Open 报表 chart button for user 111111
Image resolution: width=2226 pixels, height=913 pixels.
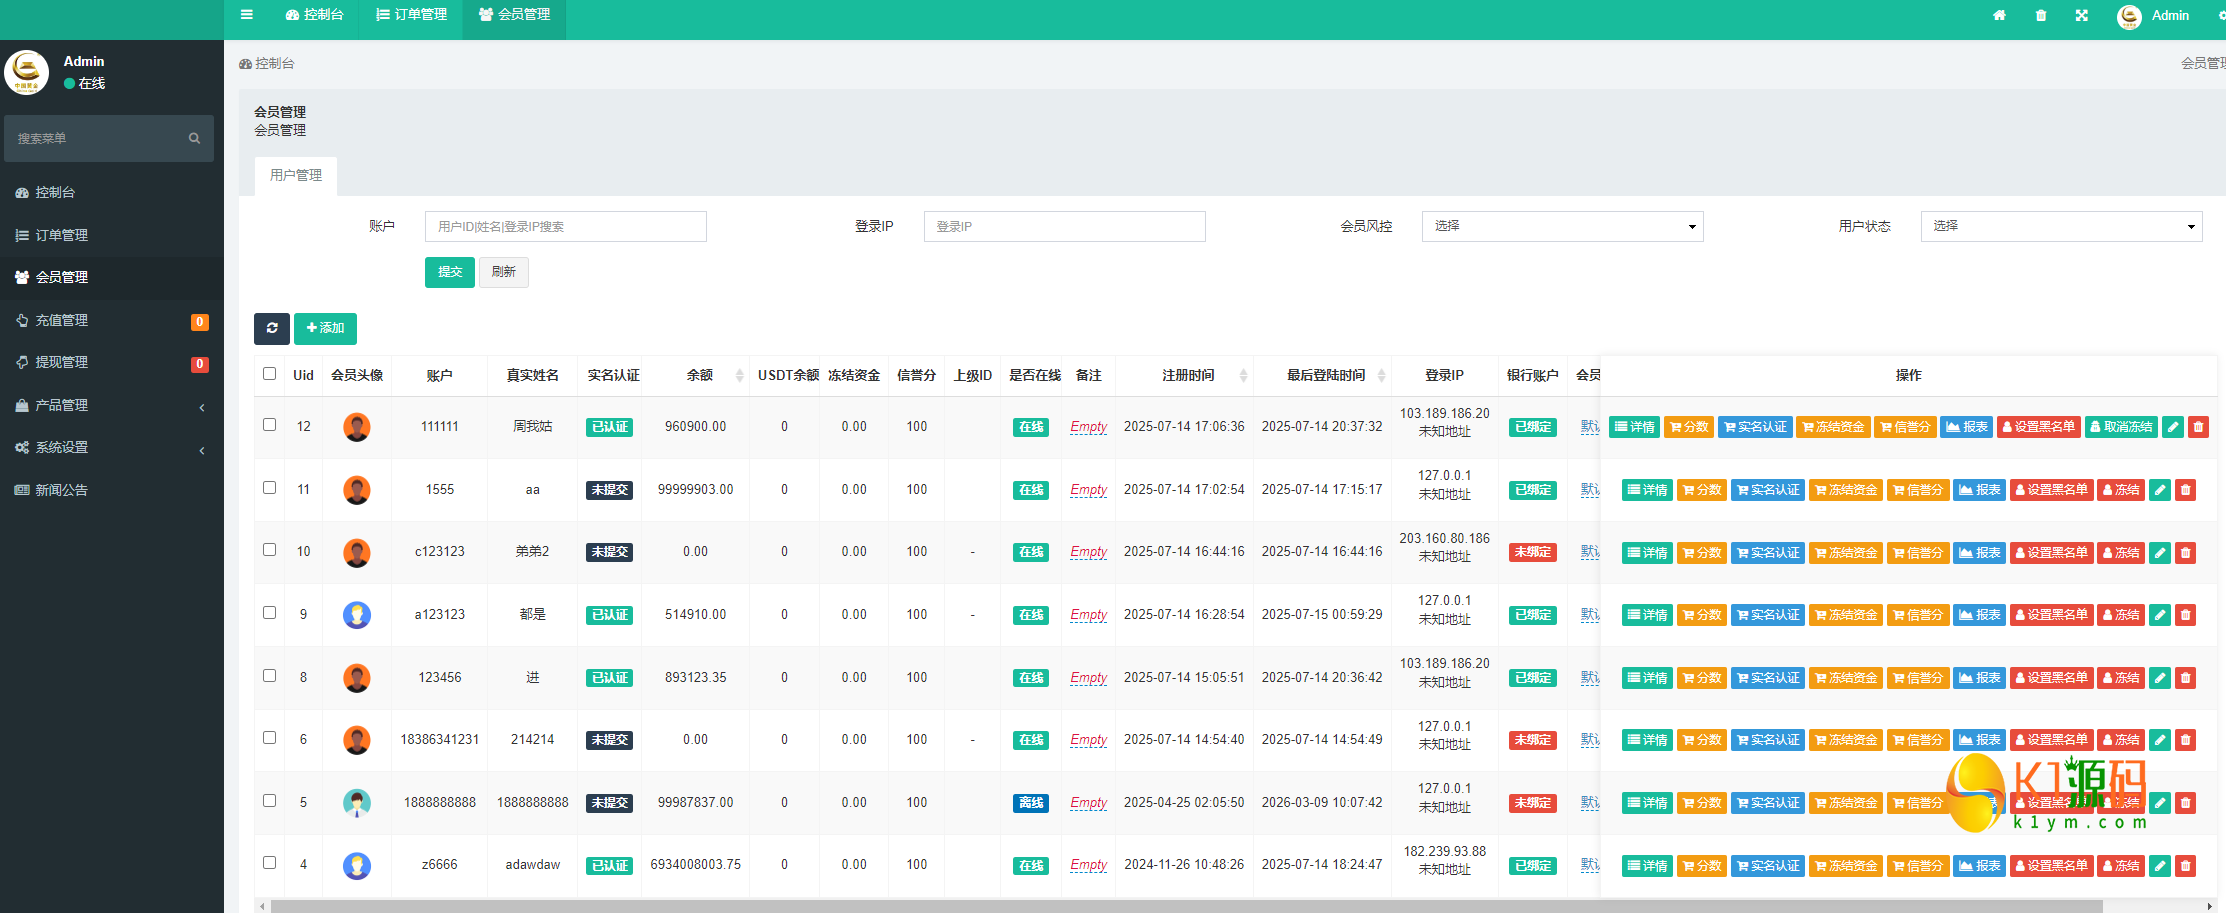tap(1967, 427)
